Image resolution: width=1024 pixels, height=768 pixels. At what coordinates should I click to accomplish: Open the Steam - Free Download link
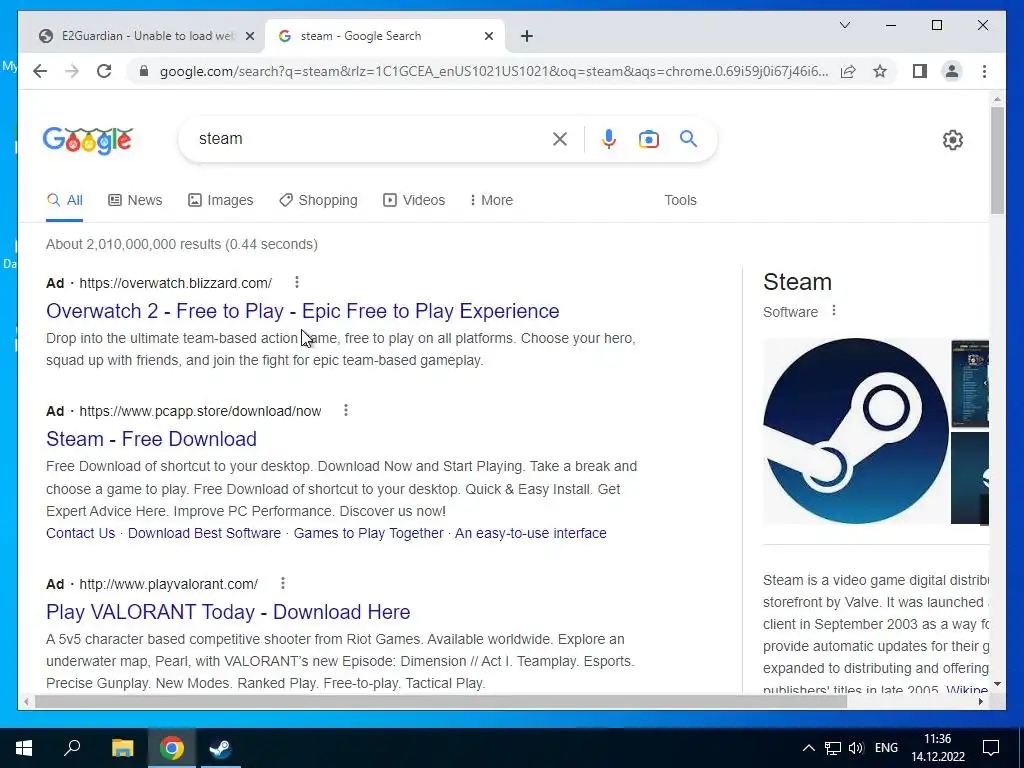click(151, 439)
